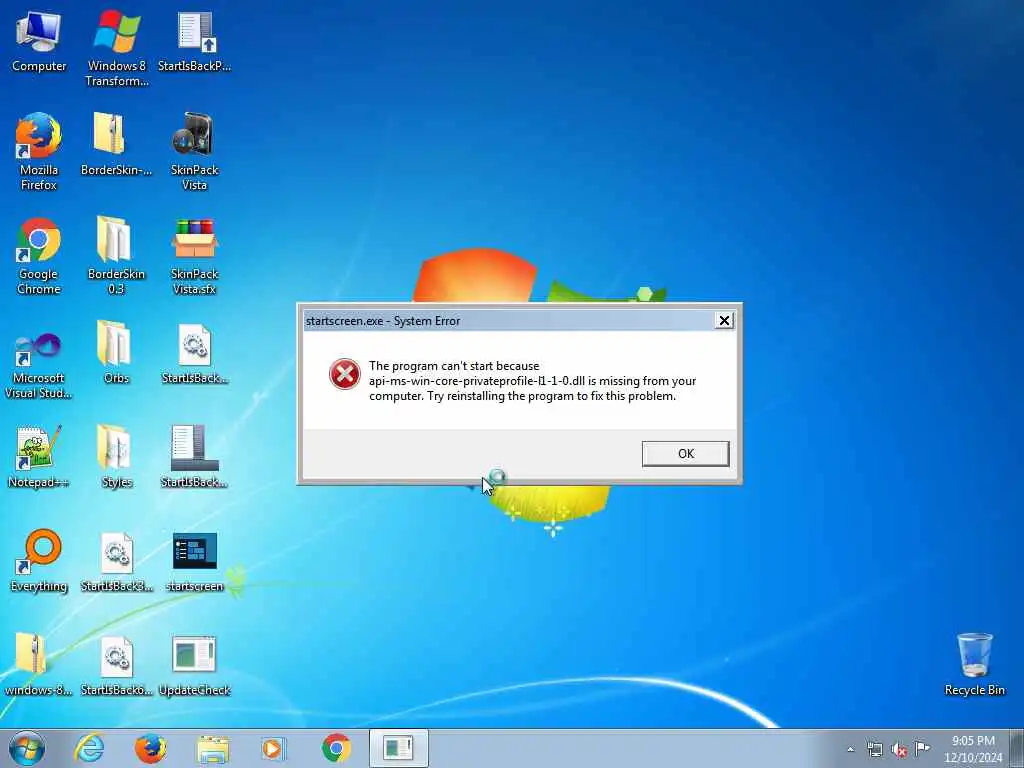Select the Everything search shortcut
The width and height of the screenshot is (1024, 768).
pos(39,561)
